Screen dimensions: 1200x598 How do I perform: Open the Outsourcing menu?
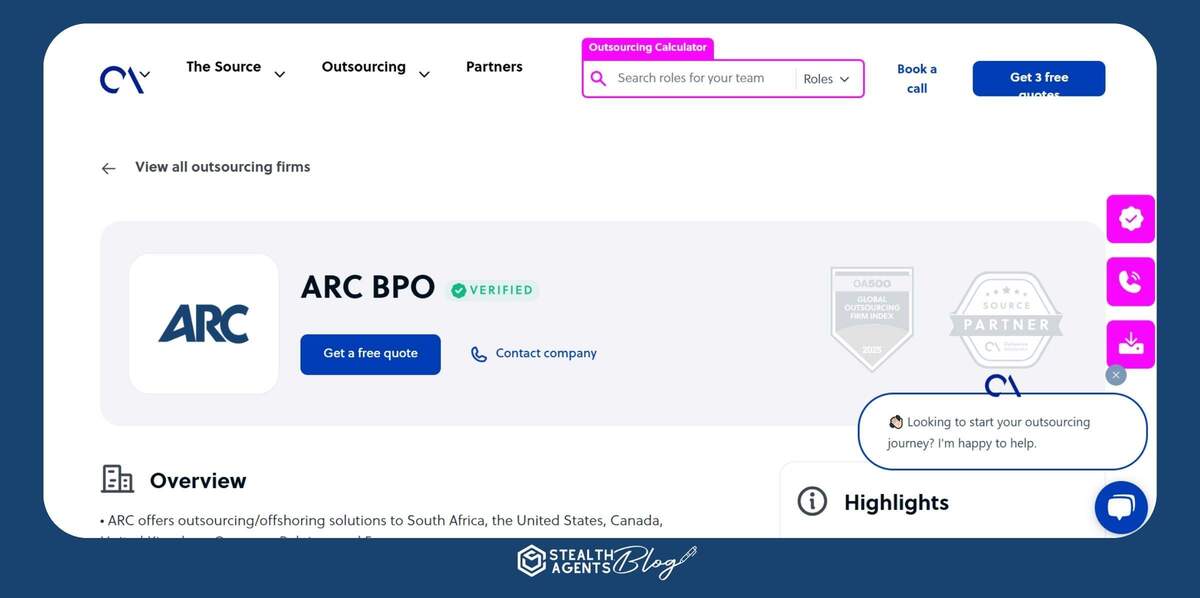pos(363,67)
